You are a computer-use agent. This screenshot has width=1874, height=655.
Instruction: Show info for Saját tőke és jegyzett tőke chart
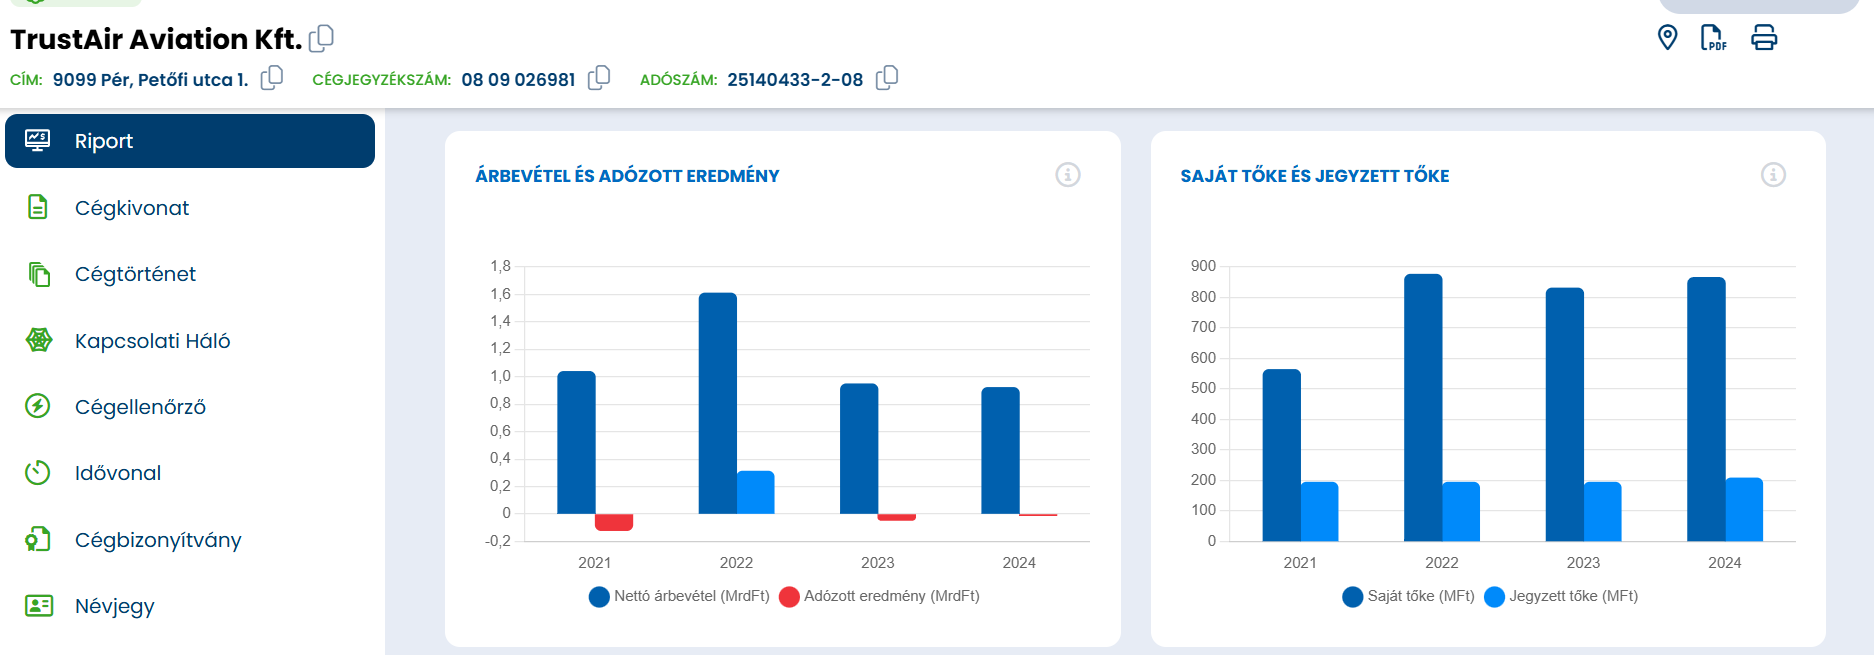(1773, 175)
